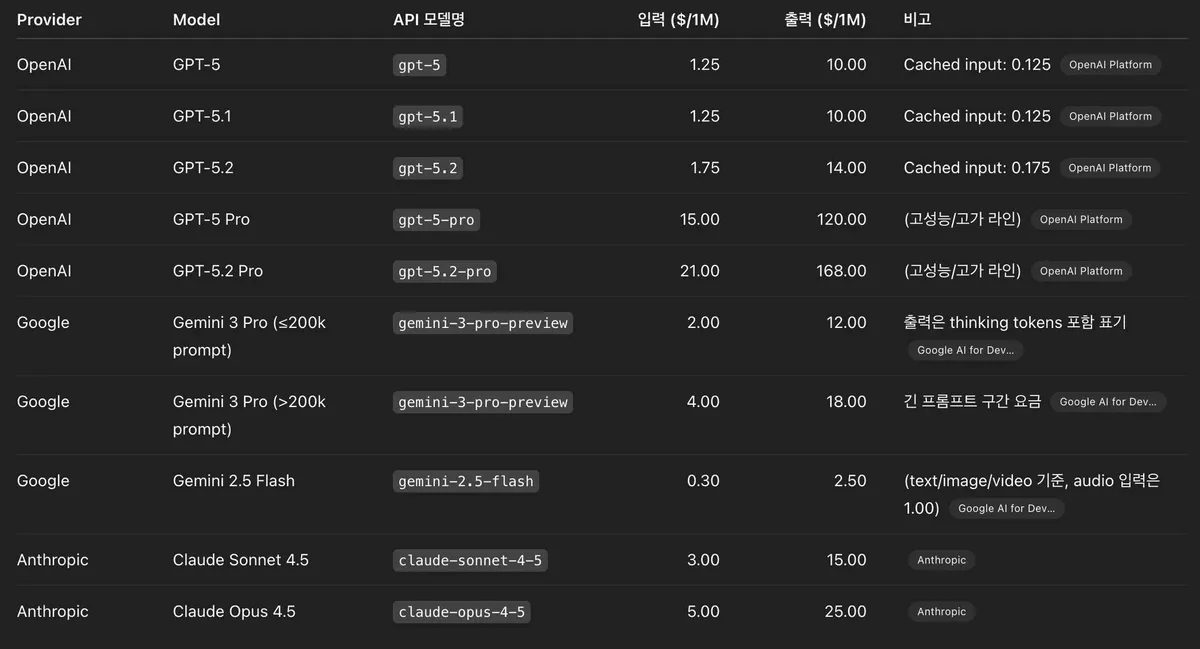Viewport: 1200px width, 649px height.
Task: Click the 출력은 thinking tokens 포함 표기 note
Action: click(1015, 323)
